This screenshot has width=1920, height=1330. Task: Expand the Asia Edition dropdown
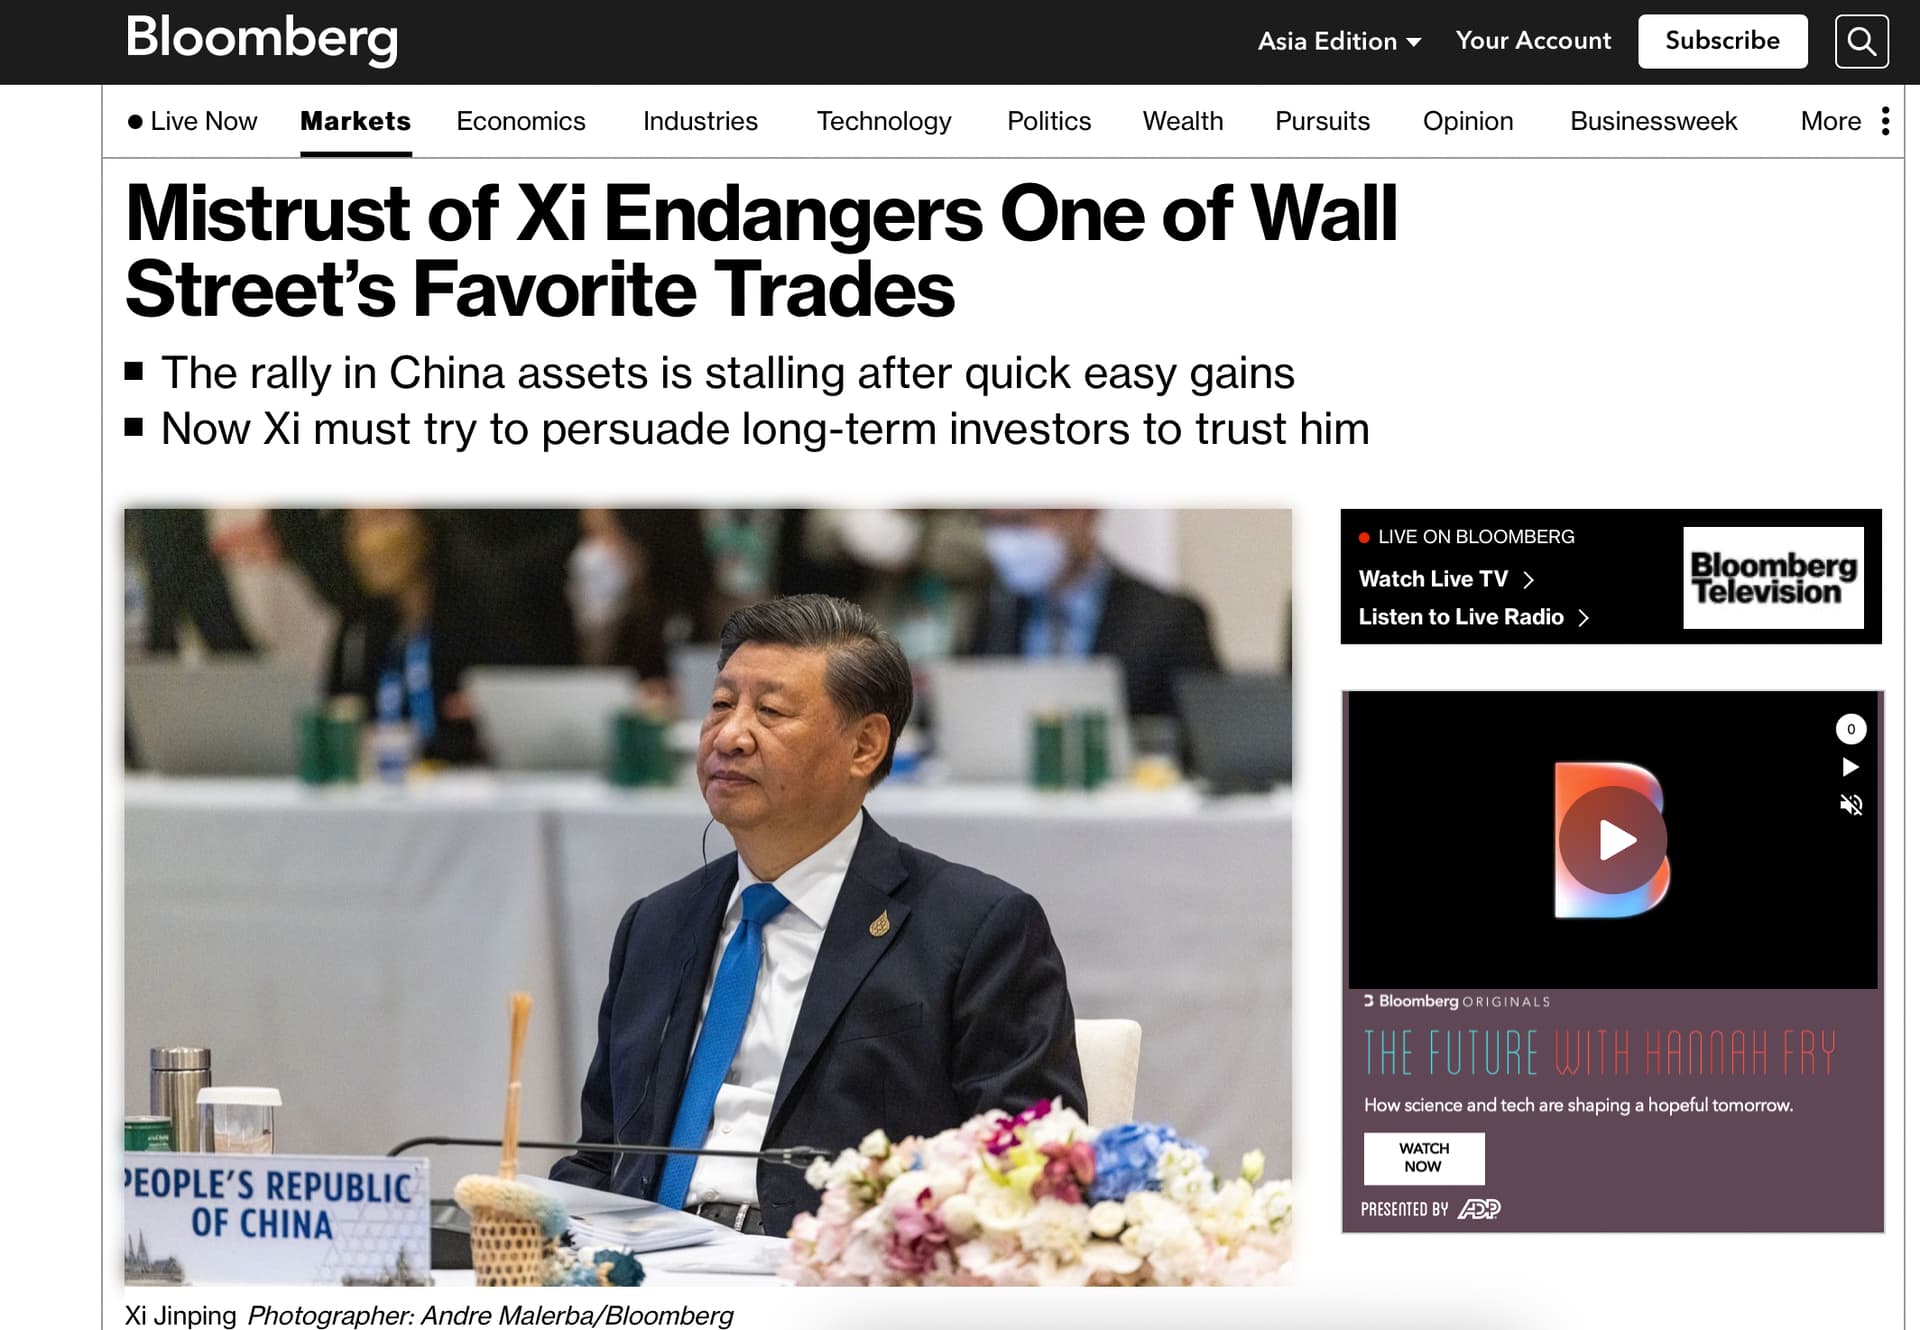(x=1339, y=41)
